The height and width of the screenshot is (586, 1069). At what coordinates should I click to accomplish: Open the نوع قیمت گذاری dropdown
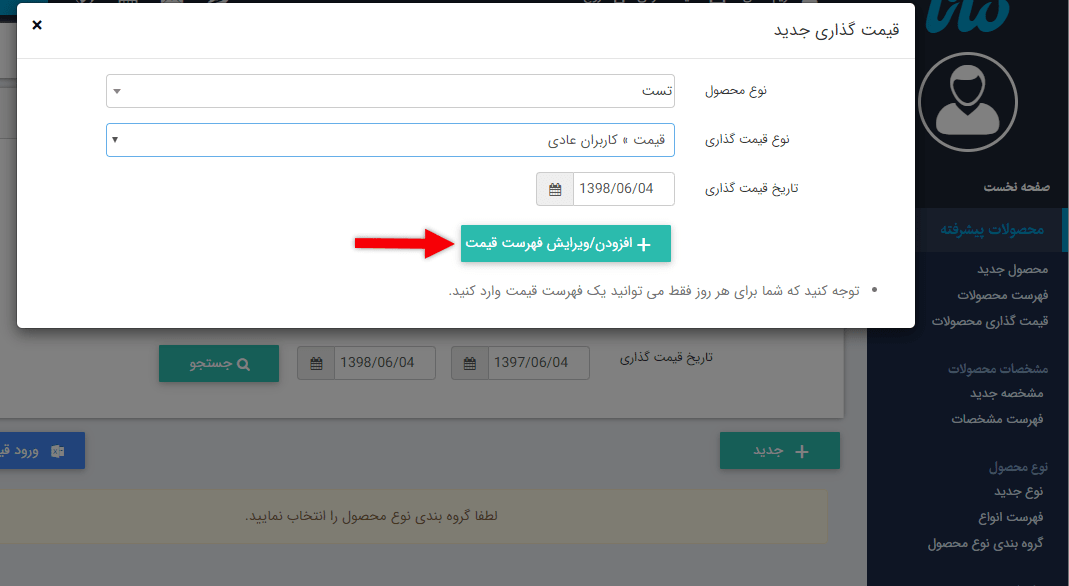390,140
